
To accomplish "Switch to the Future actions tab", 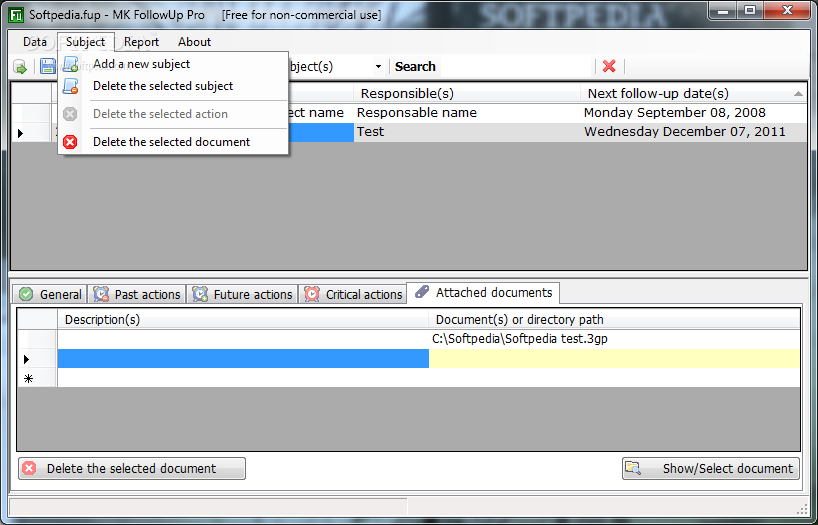I will pyautogui.click(x=243, y=294).
